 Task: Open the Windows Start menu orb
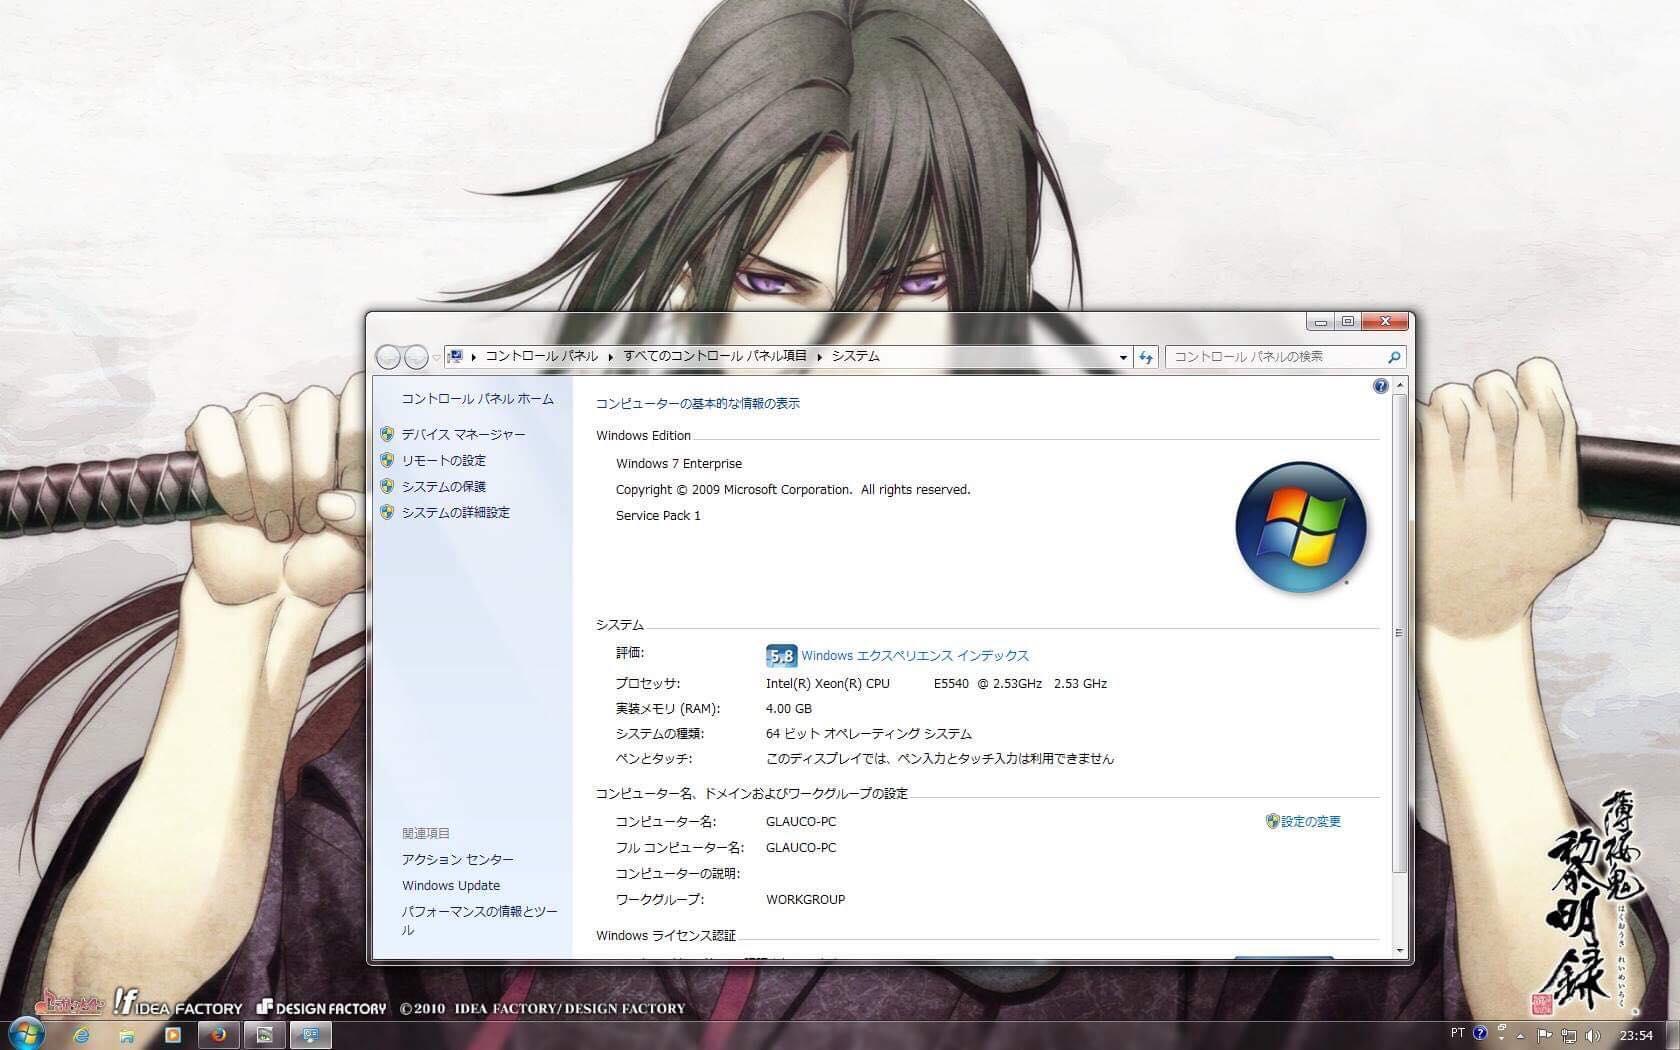click(26, 1034)
